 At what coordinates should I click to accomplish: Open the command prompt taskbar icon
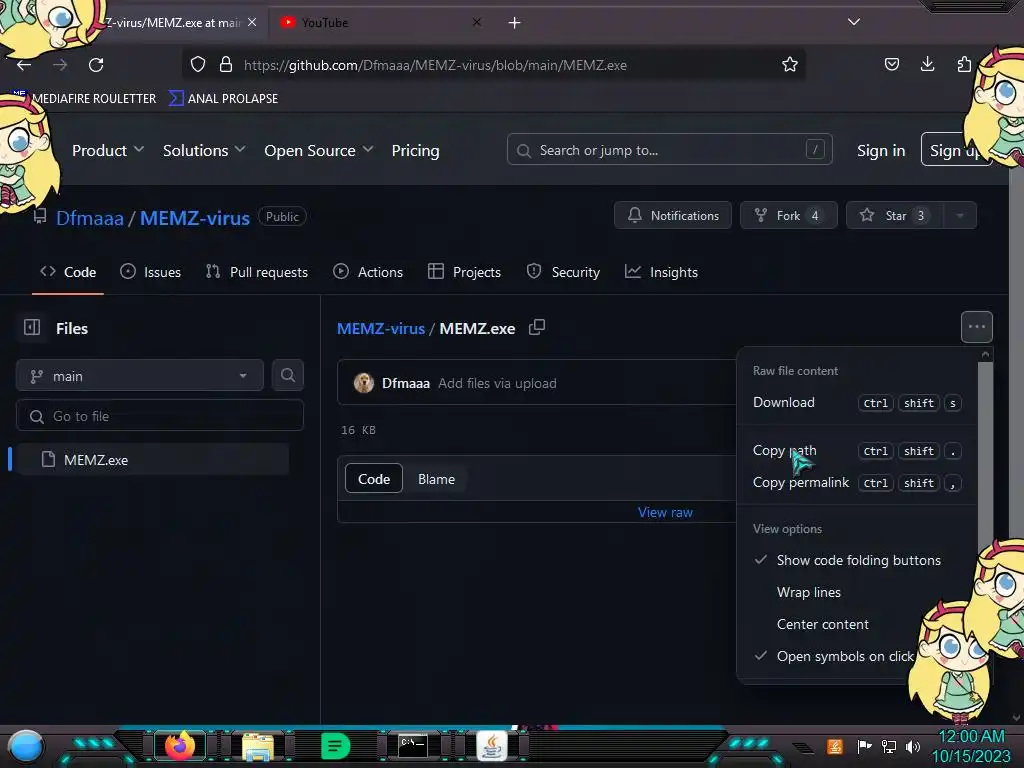(413, 746)
